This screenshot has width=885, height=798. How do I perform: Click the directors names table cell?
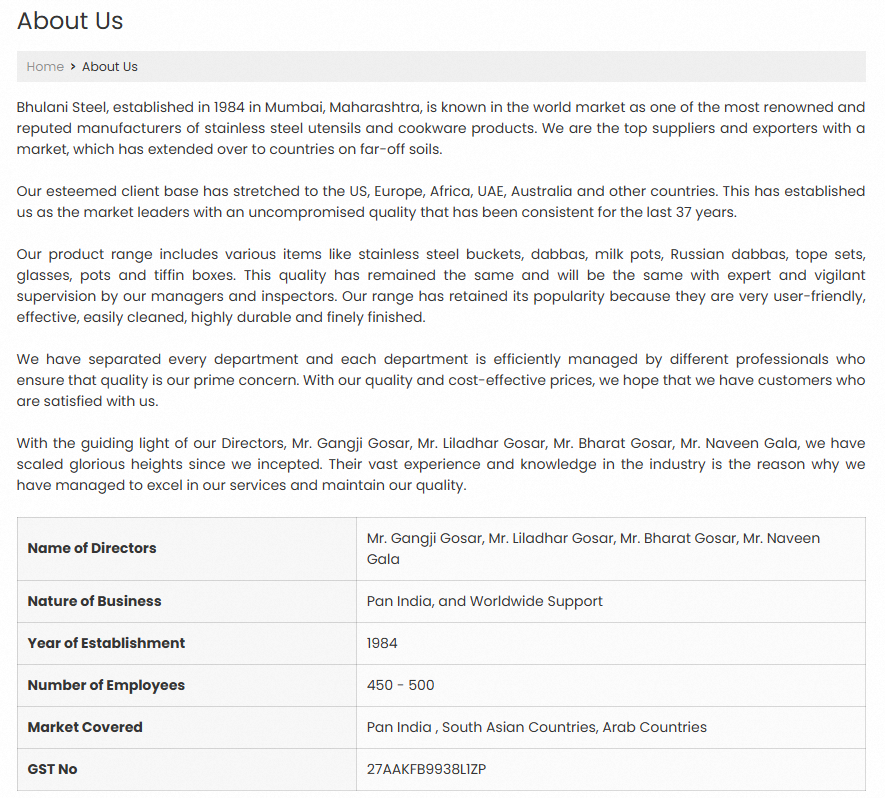tap(611, 549)
